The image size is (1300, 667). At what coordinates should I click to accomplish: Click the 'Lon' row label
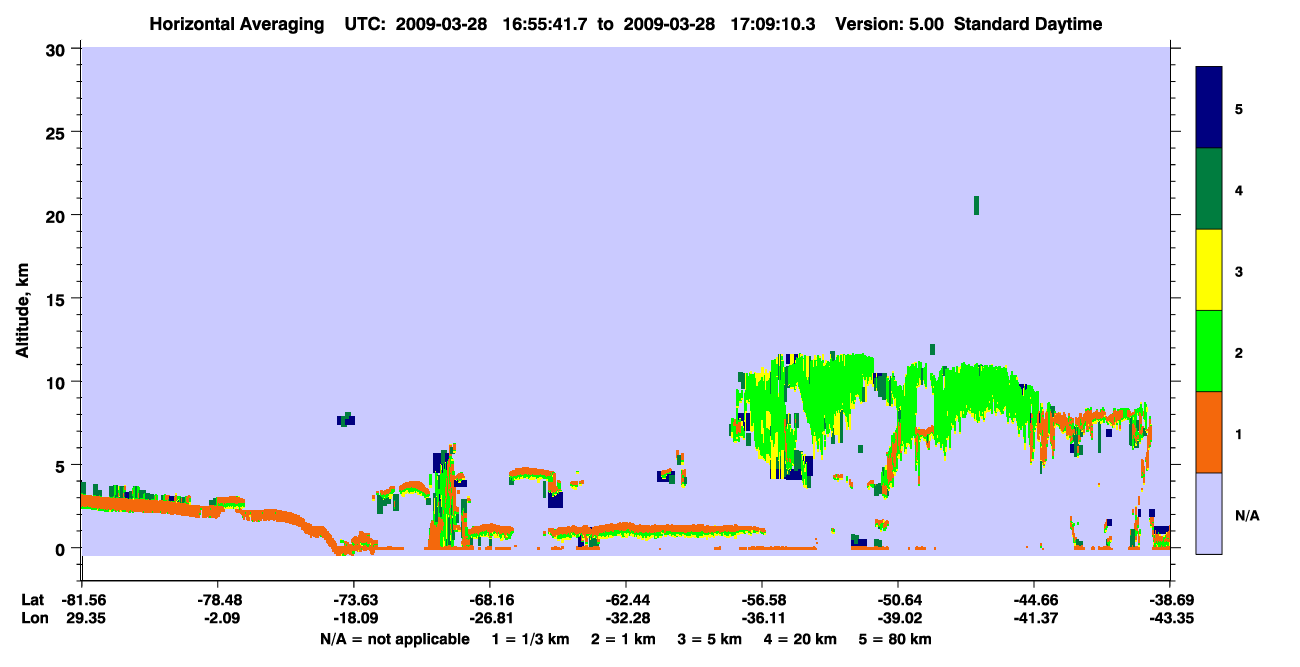click(33, 618)
